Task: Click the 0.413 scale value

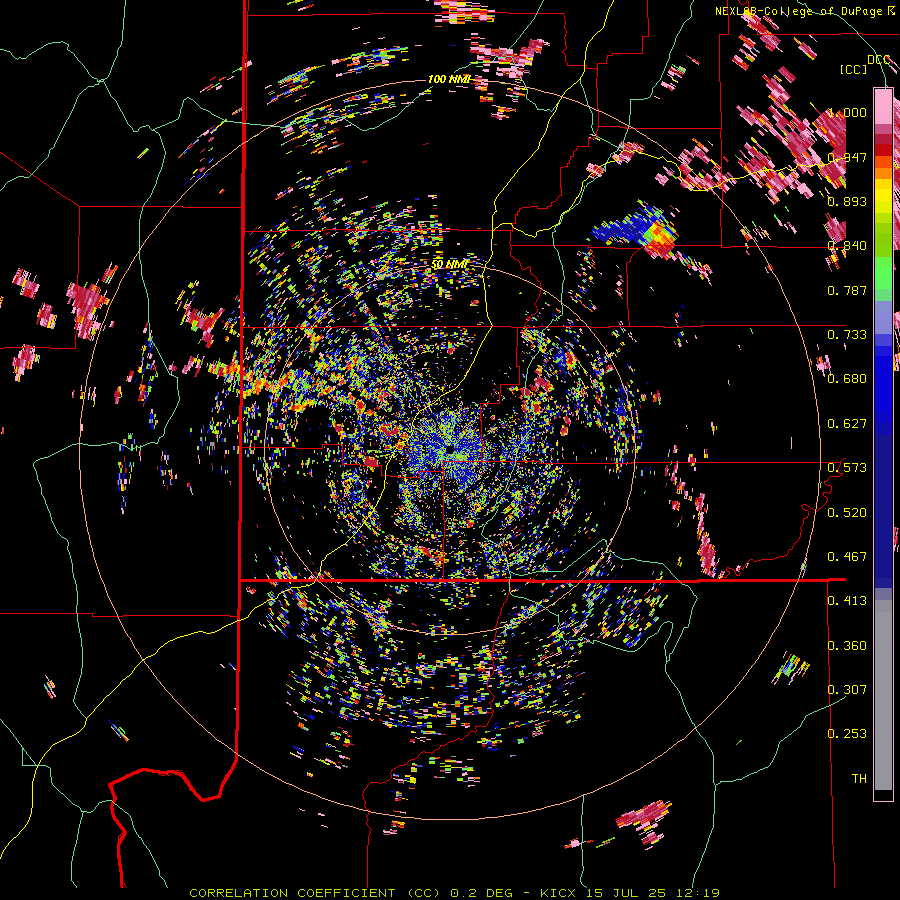Action: point(847,601)
